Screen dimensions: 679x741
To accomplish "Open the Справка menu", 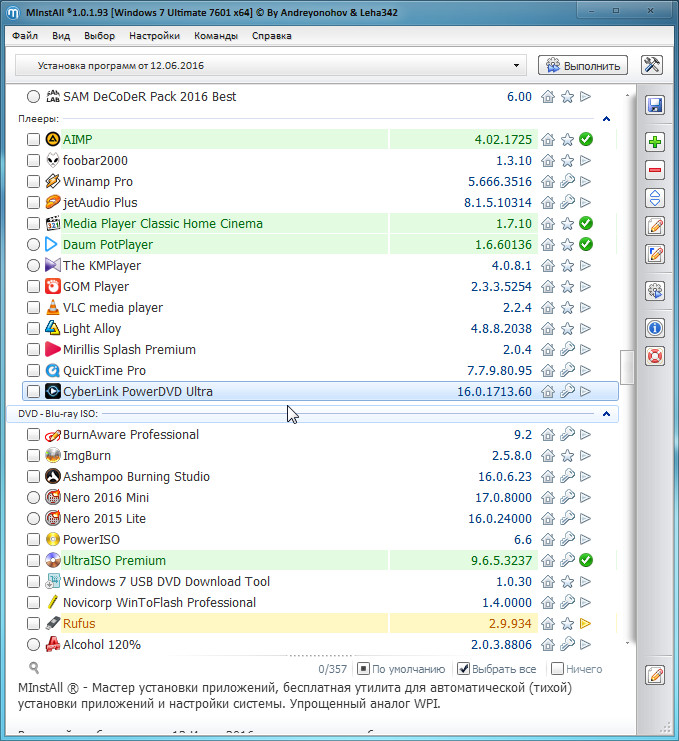I will (272, 36).
